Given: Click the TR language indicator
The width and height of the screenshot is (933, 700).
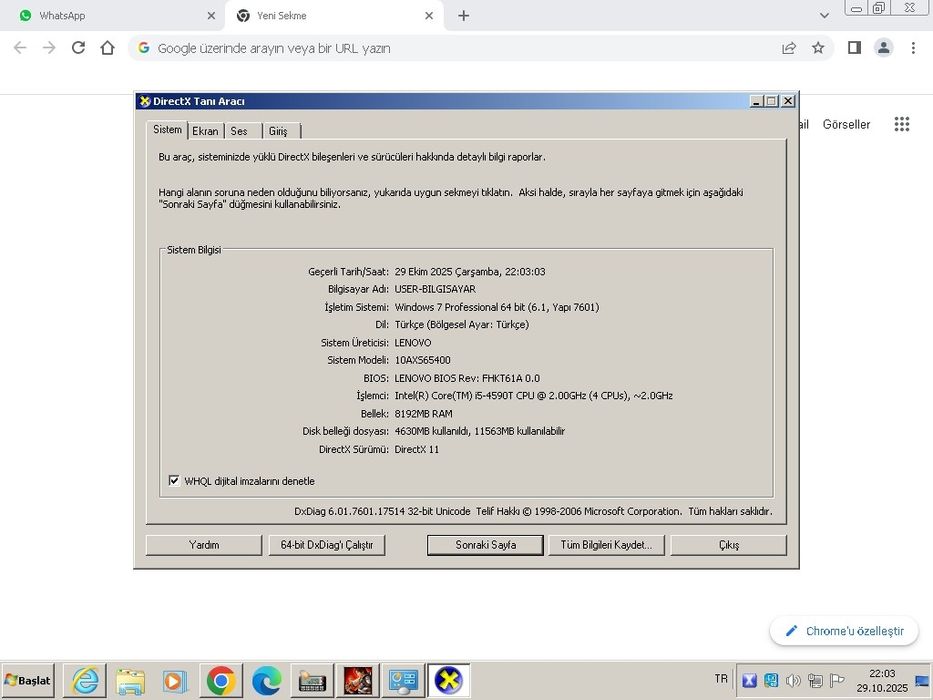Looking at the screenshot, I should [721, 679].
